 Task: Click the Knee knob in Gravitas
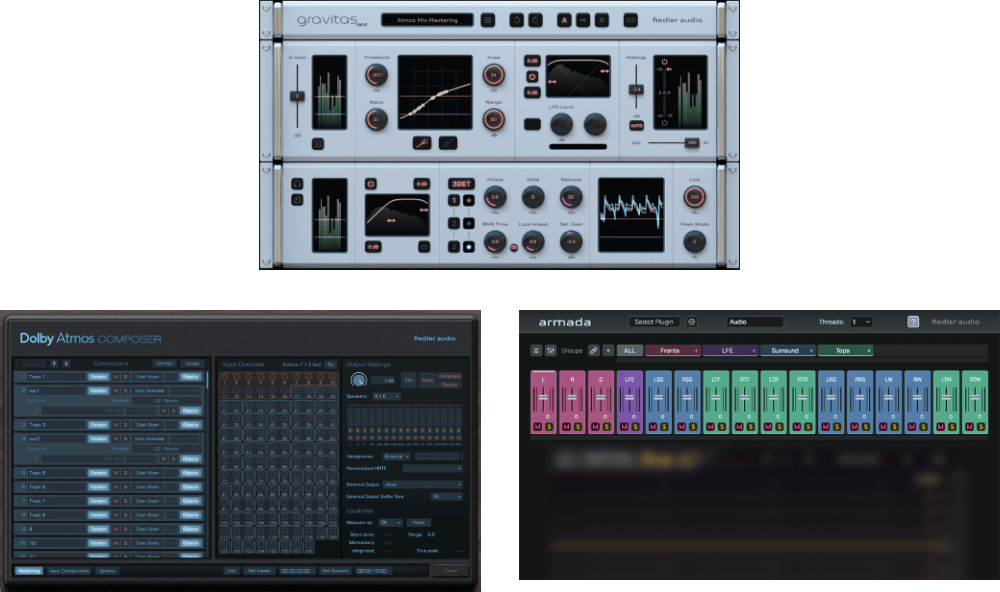click(493, 75)
